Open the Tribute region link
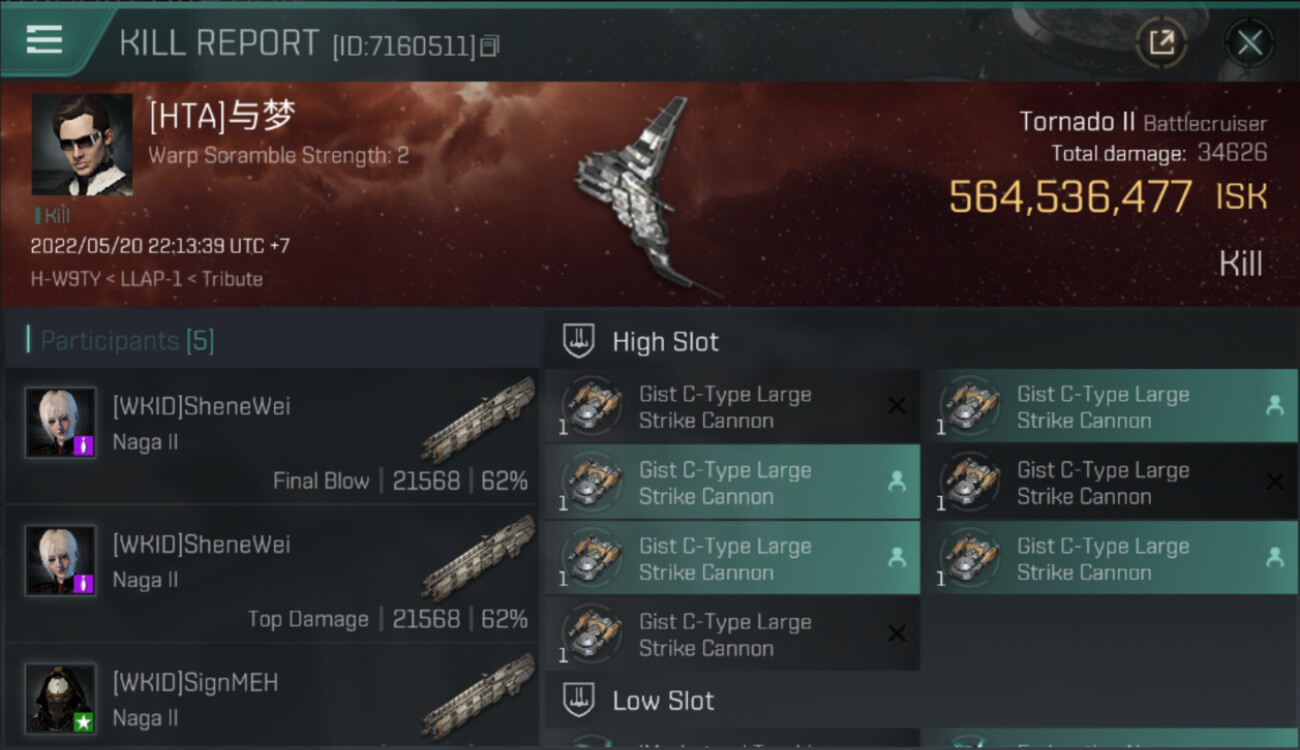This screenshot has width=1300, height=750. click(232, 279)
